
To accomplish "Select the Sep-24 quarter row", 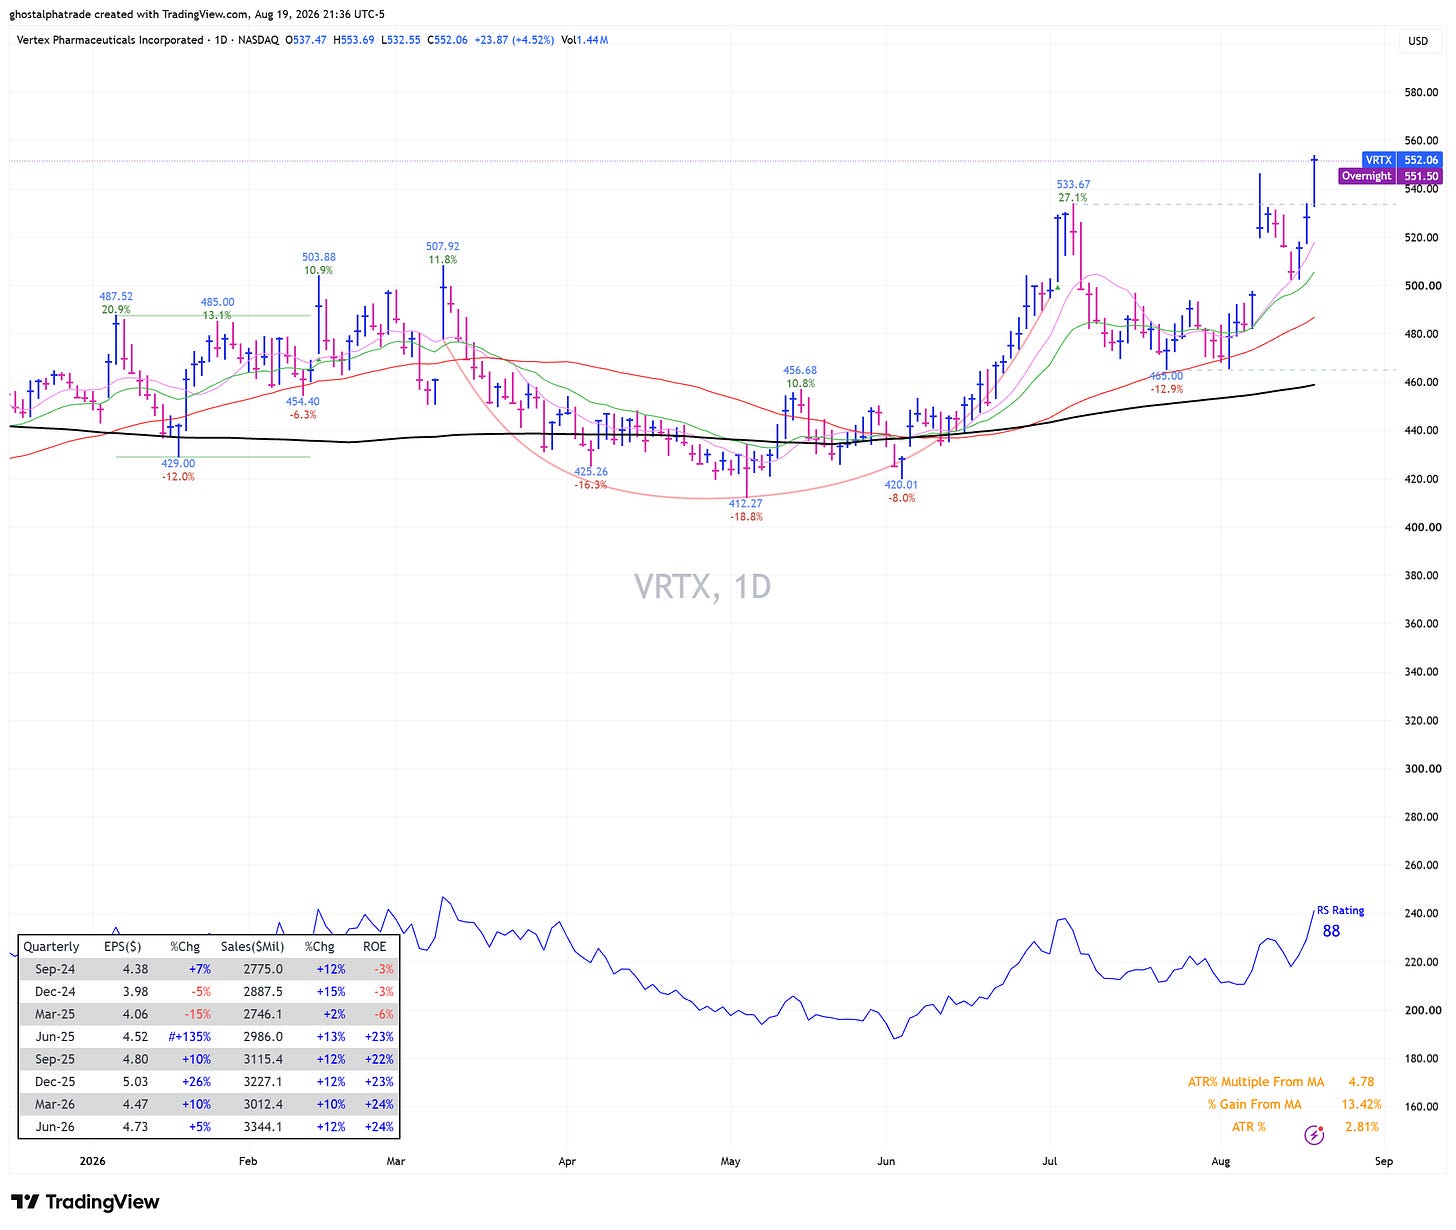I will [208, 969].
